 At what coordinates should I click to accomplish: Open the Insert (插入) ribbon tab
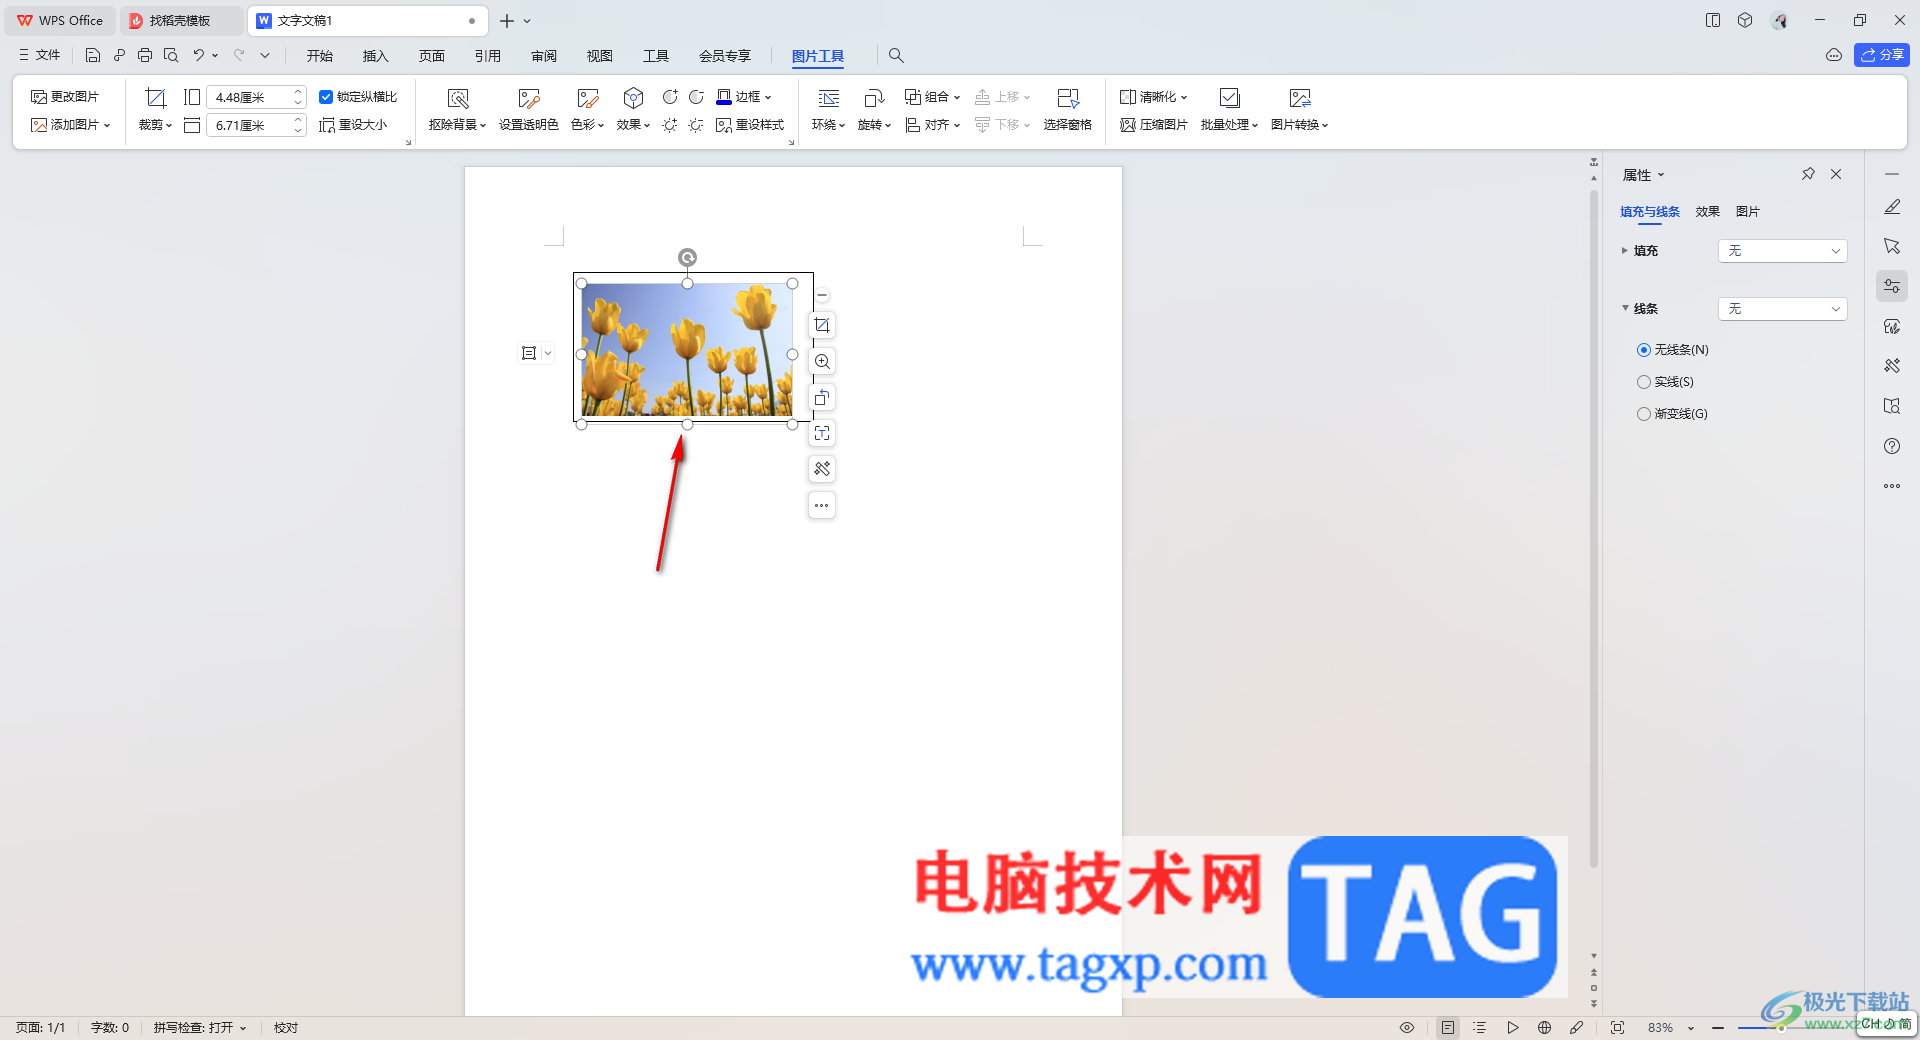(x=375, y=56)
